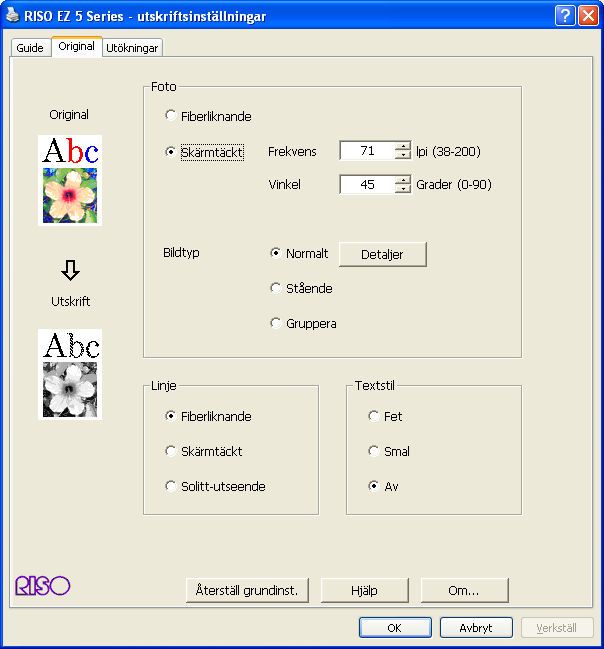This screenshot has width=604, height=649.
Task: Choose Stående image type
Action: pyautogui.click(x=301, y=288)
